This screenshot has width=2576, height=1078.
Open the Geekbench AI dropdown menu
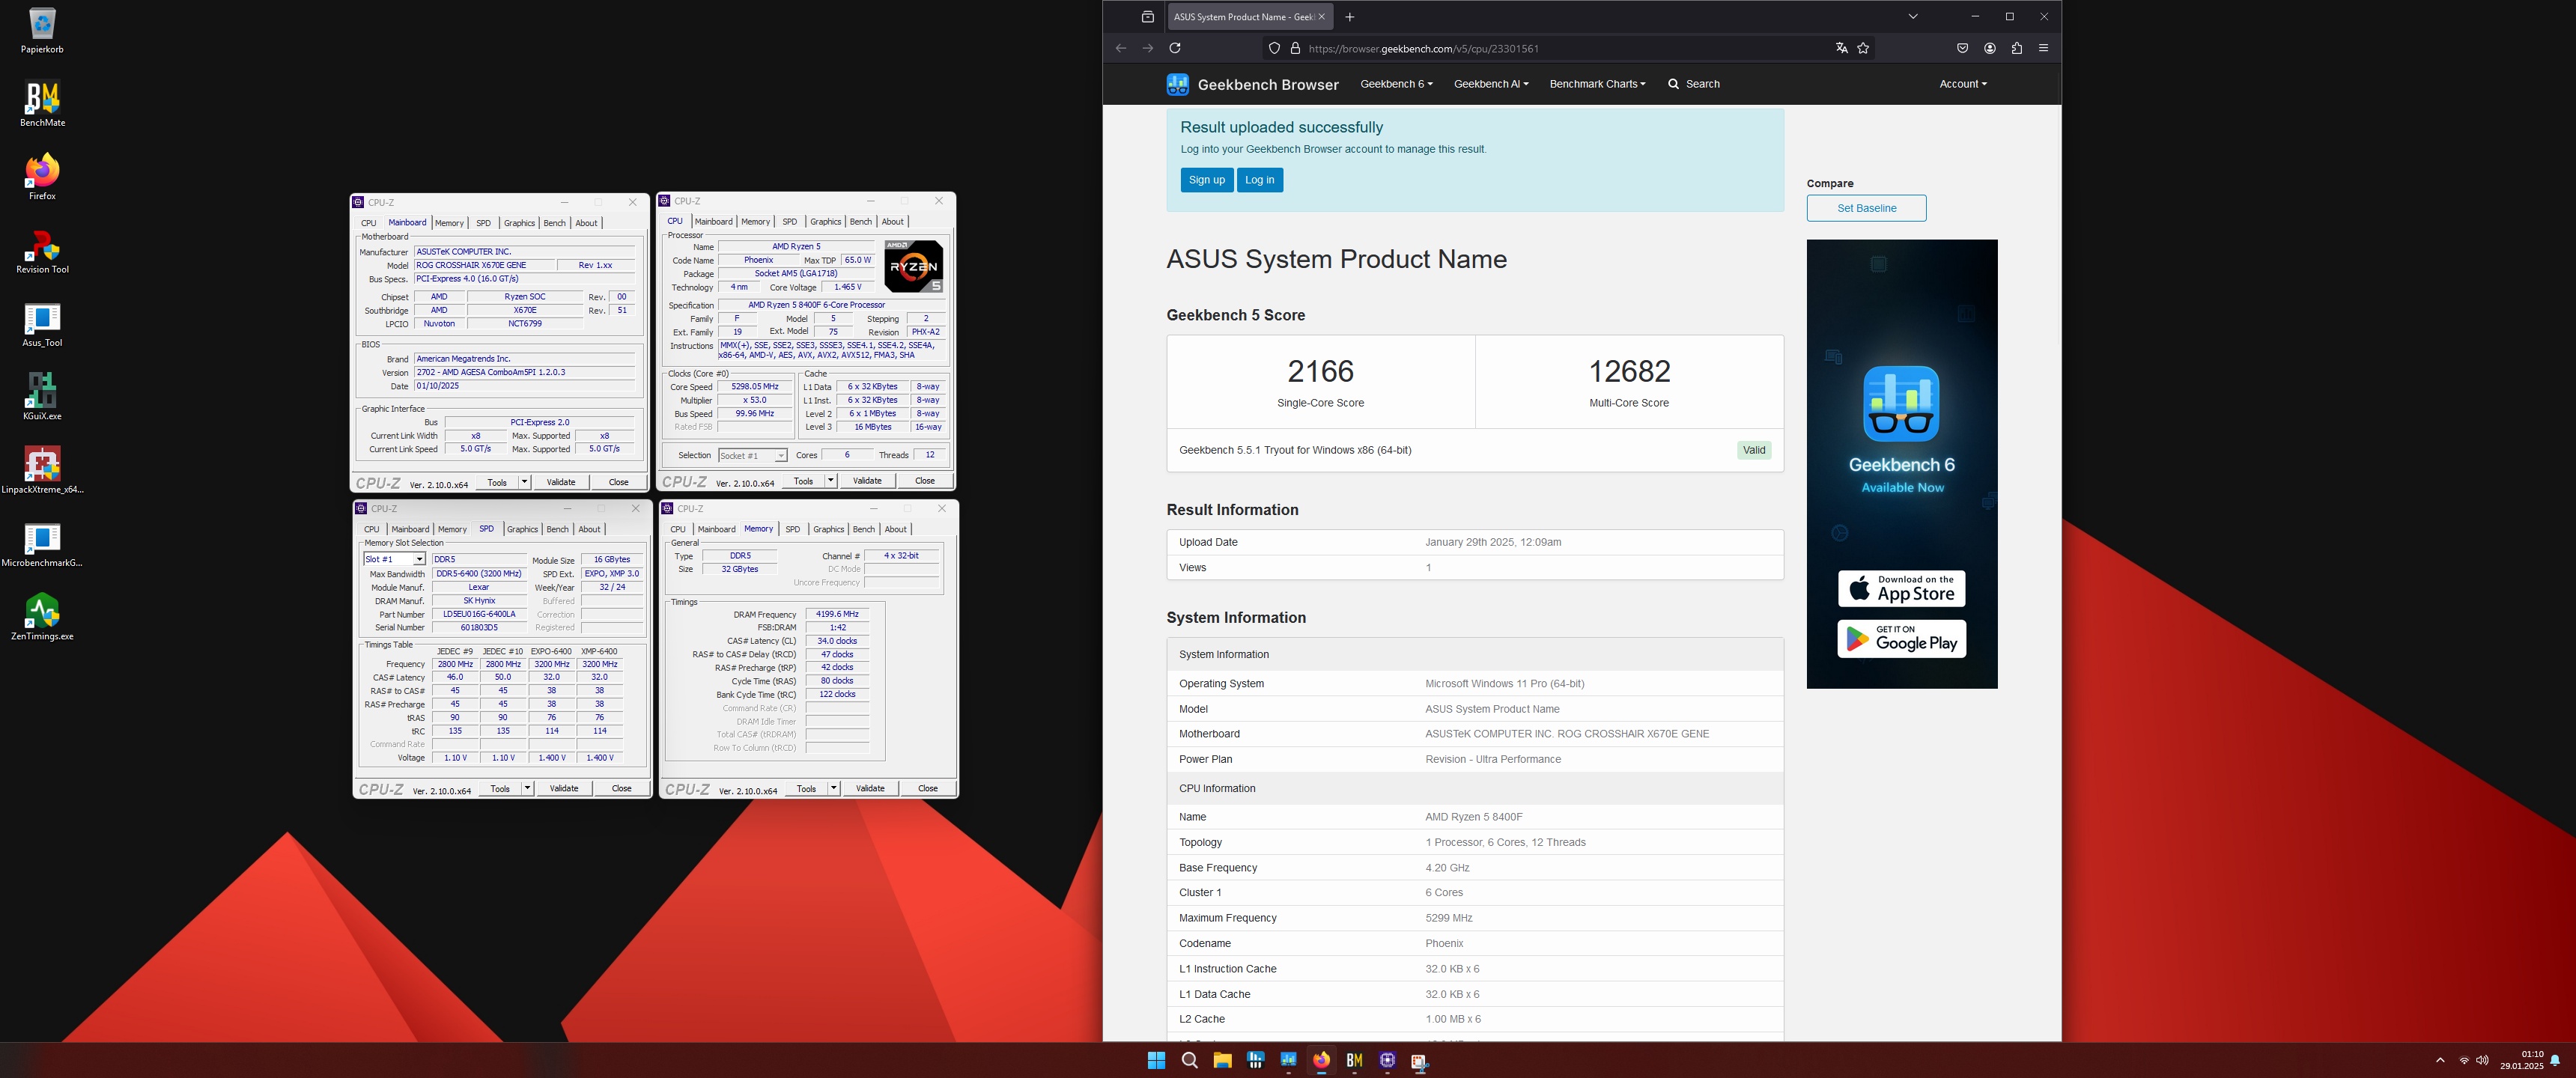point(1490,84)
